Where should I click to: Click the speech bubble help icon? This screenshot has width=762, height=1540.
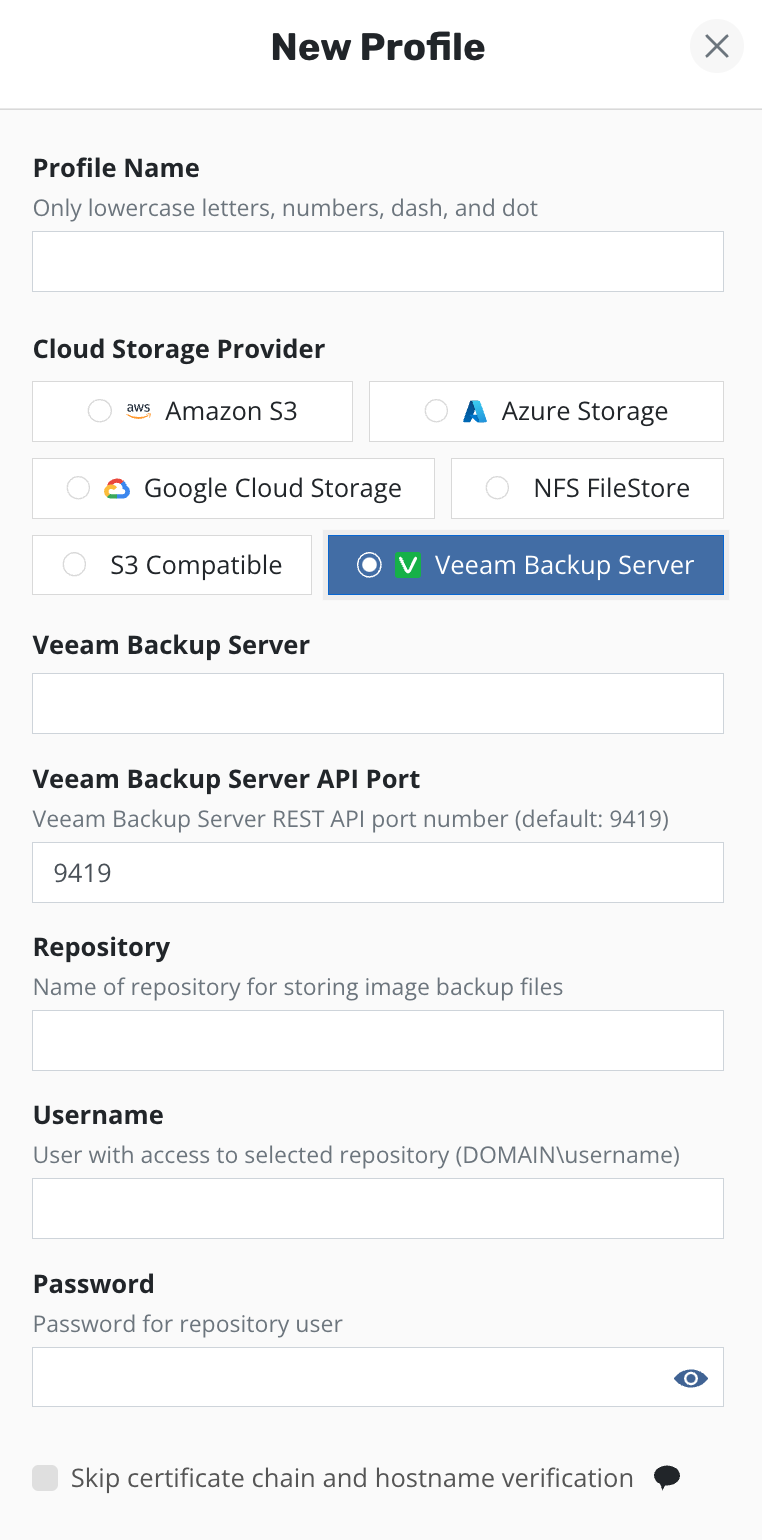pos(667,1478)
